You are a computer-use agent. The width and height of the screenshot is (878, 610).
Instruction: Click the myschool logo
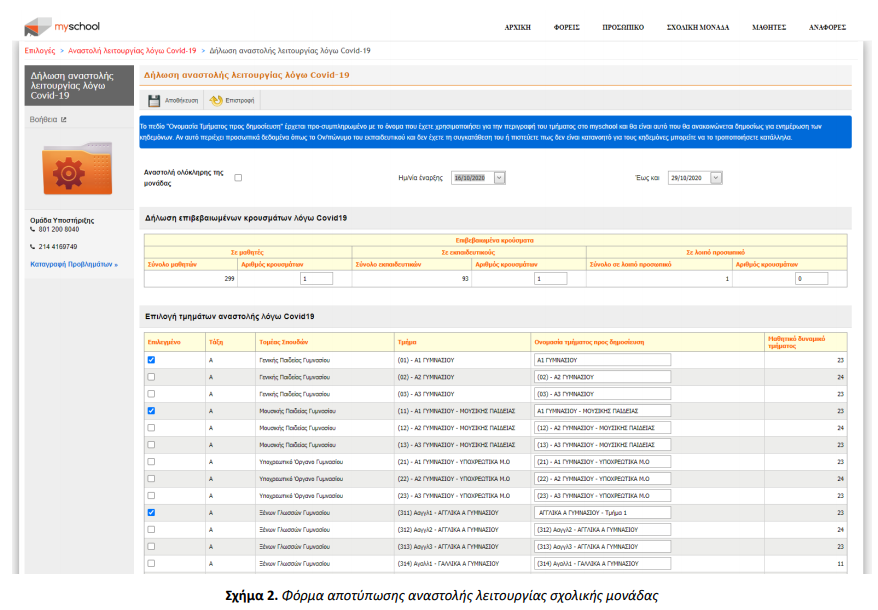62,26
